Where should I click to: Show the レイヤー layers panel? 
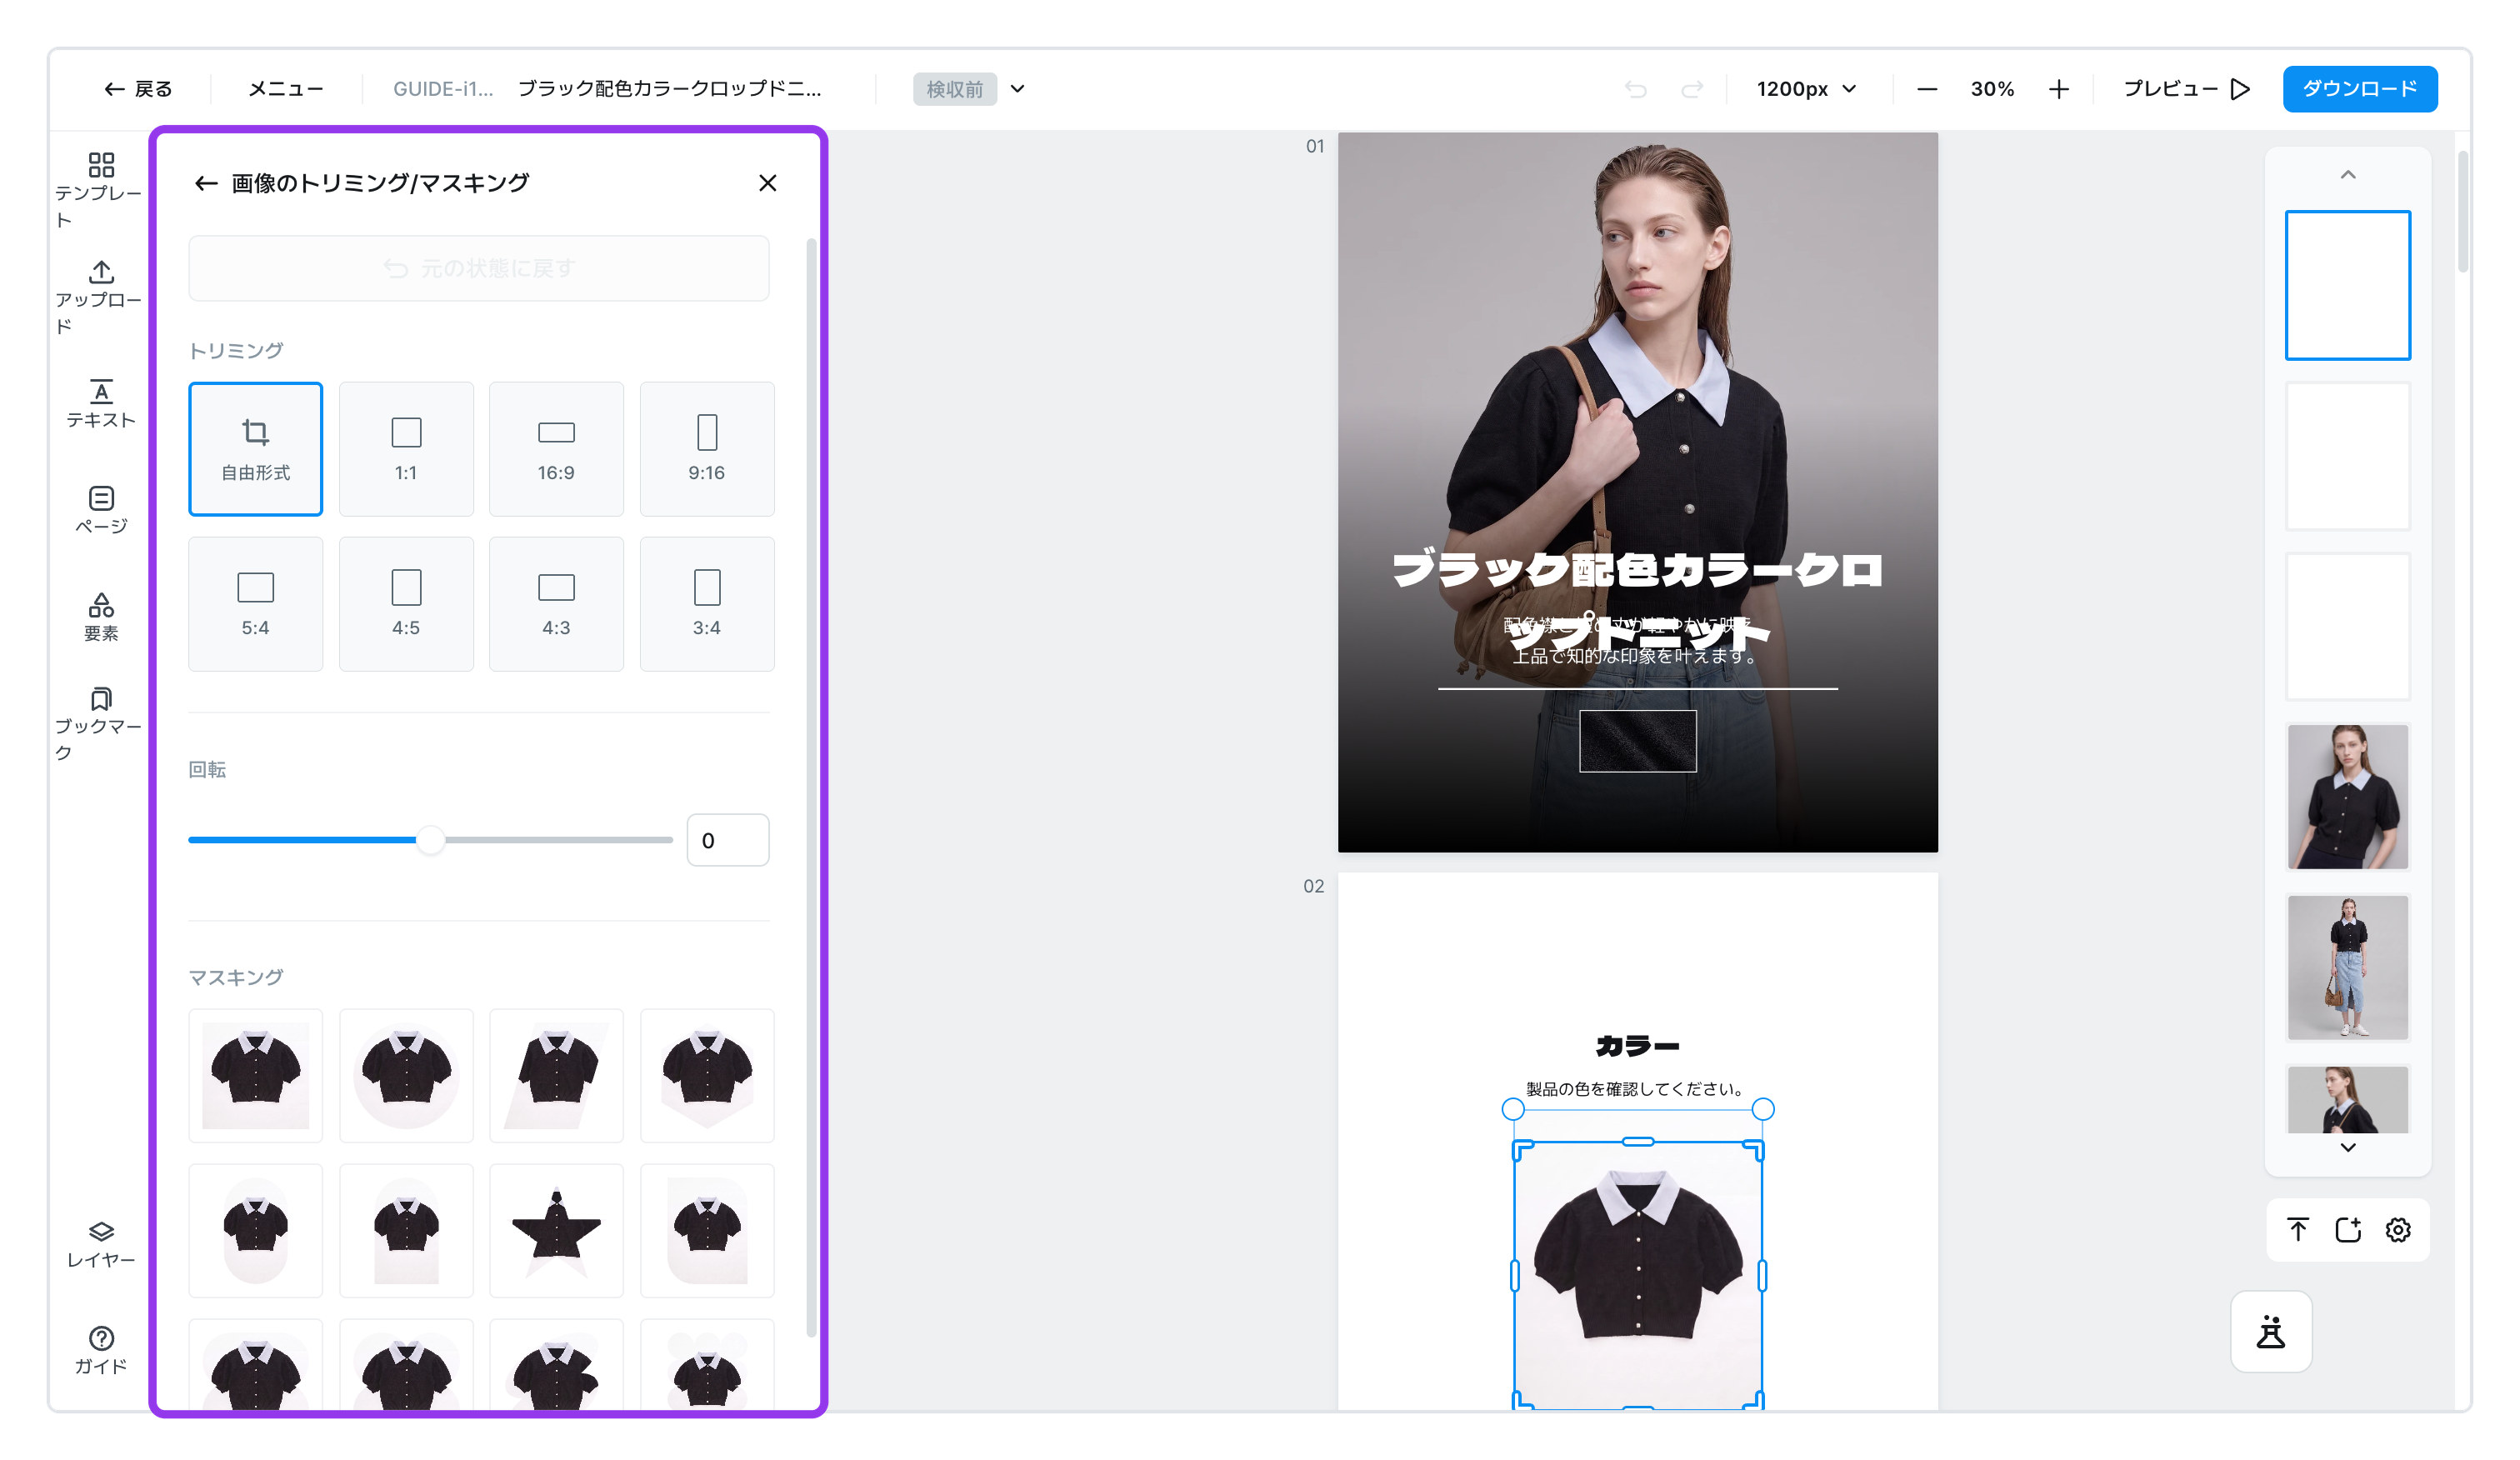tap(101, 1244)
